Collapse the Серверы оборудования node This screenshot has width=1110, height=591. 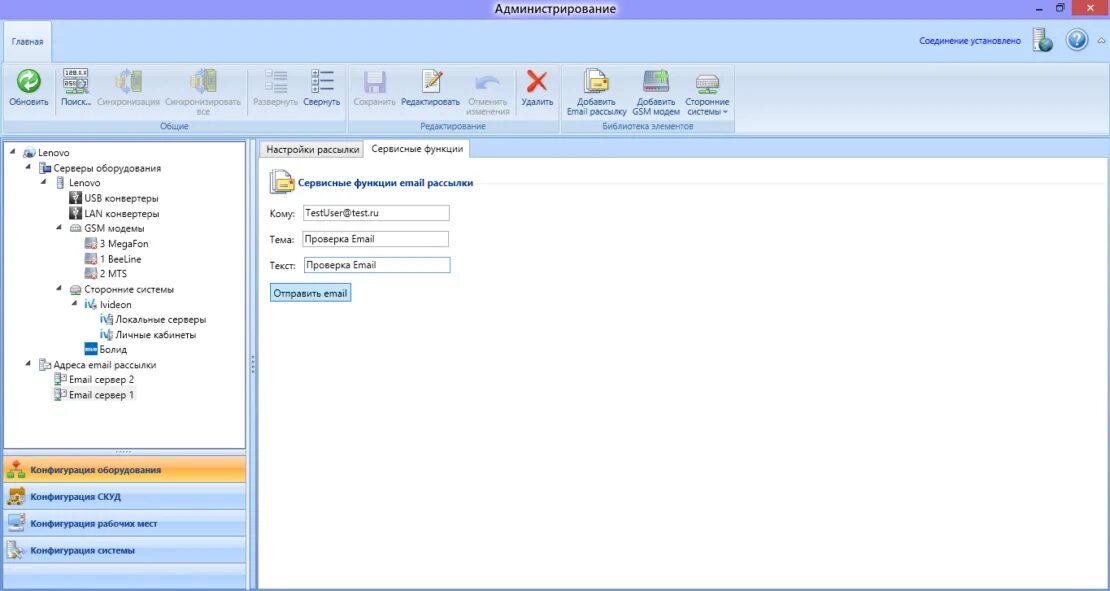tap(28, 167)
